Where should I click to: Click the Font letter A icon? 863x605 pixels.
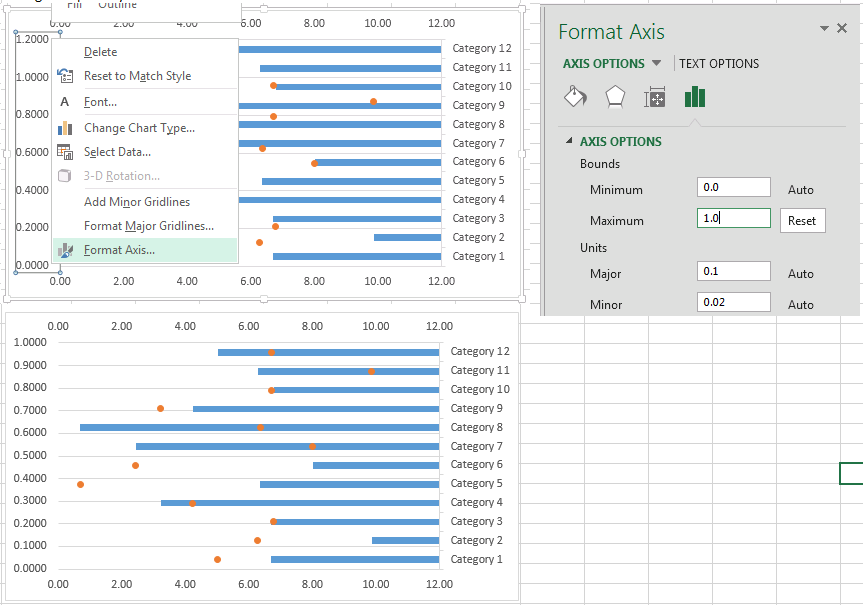64,102
